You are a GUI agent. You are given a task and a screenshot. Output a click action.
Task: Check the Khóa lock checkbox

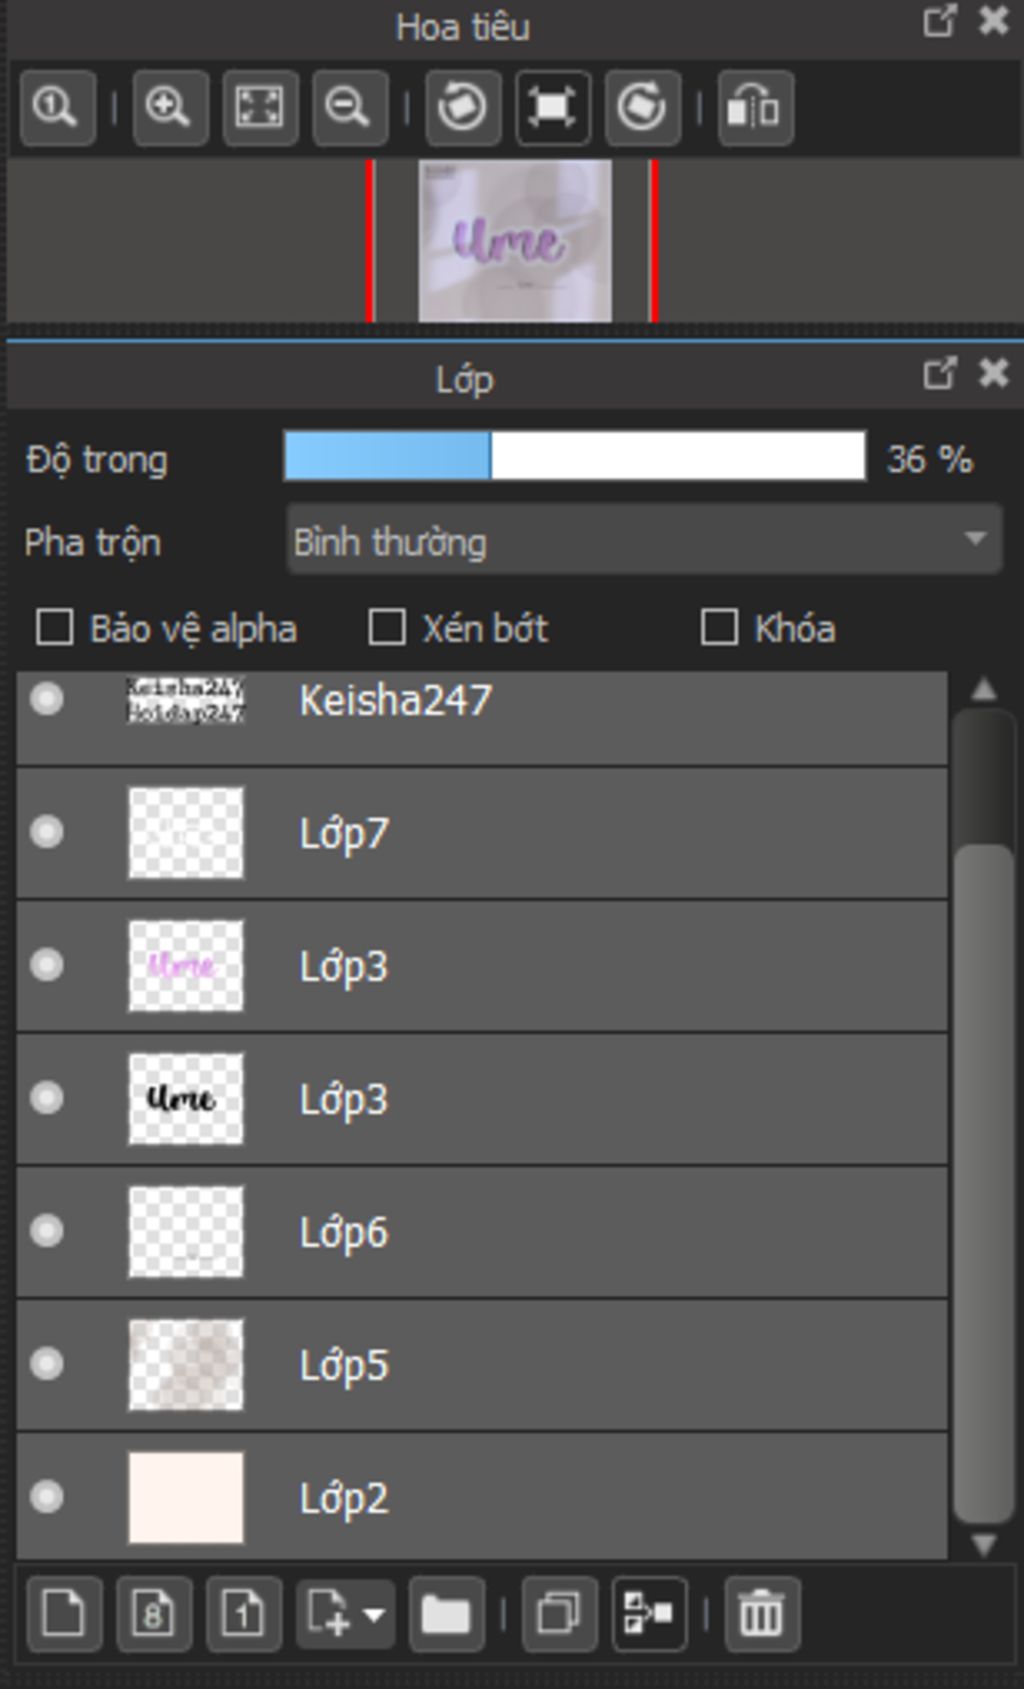[x=719, y=628]
